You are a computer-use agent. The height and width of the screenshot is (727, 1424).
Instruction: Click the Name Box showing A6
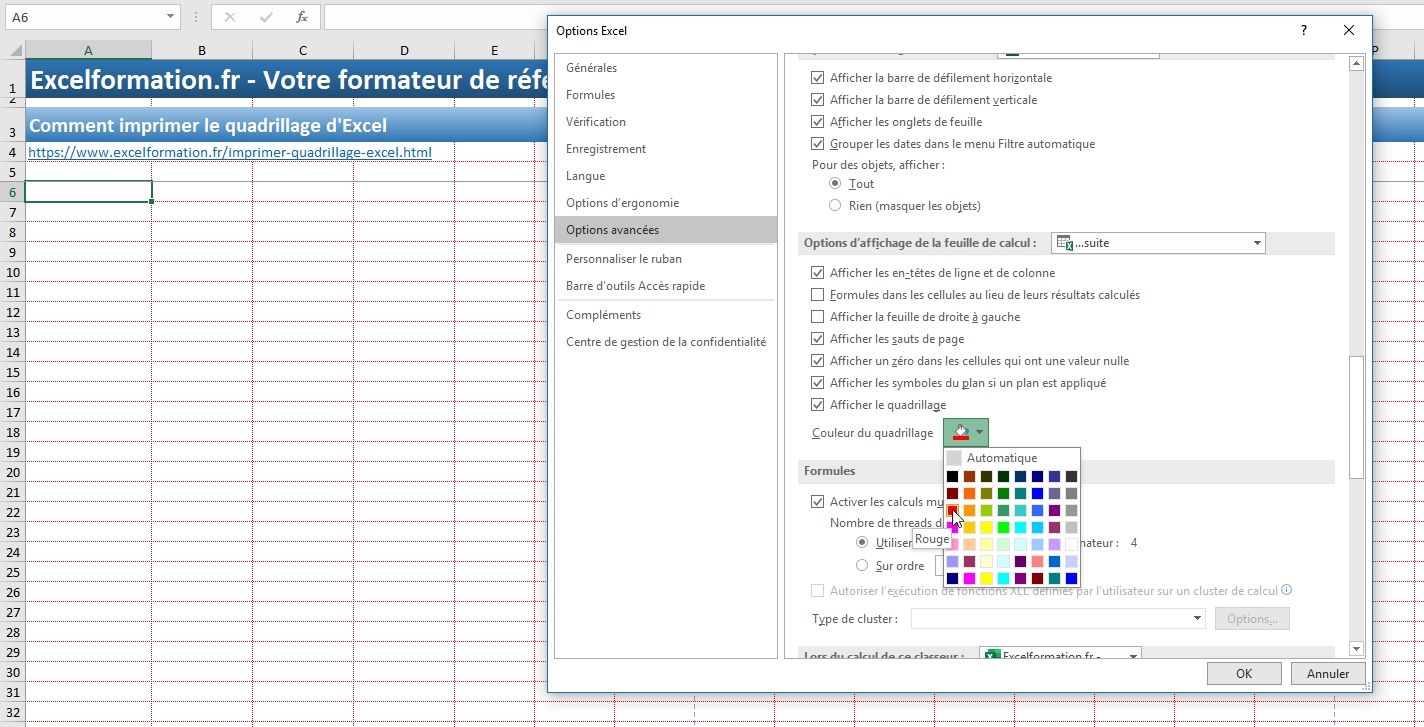[x=83, y=17]
